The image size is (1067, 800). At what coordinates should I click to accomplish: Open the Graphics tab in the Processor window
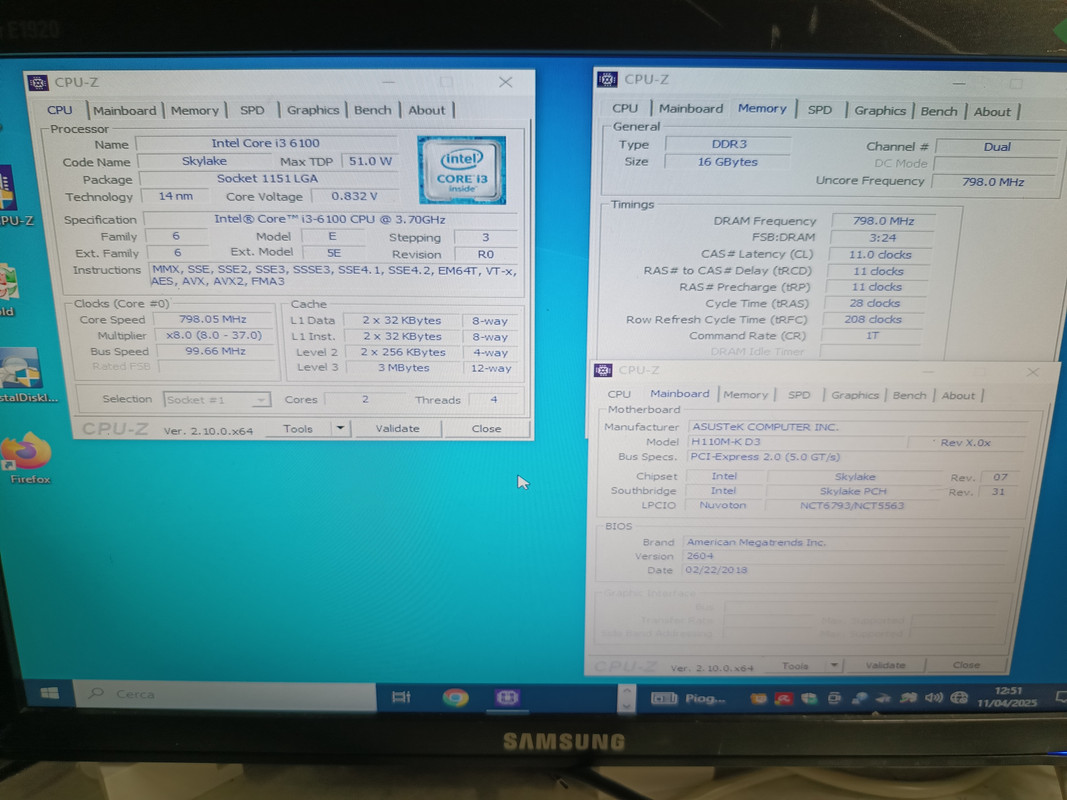312,110
